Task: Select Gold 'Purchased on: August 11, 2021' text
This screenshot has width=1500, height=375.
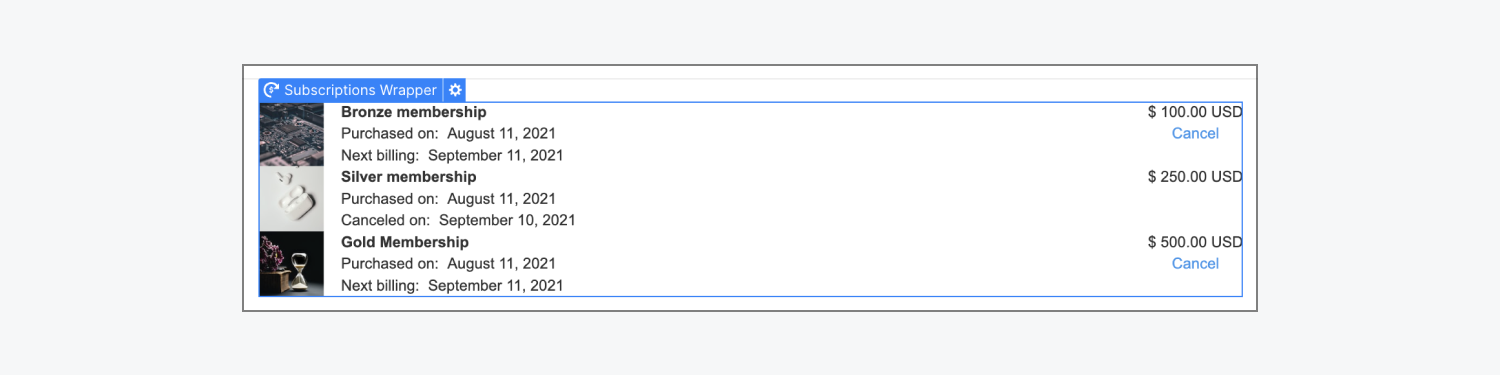Action: click(x=448, y=263)
